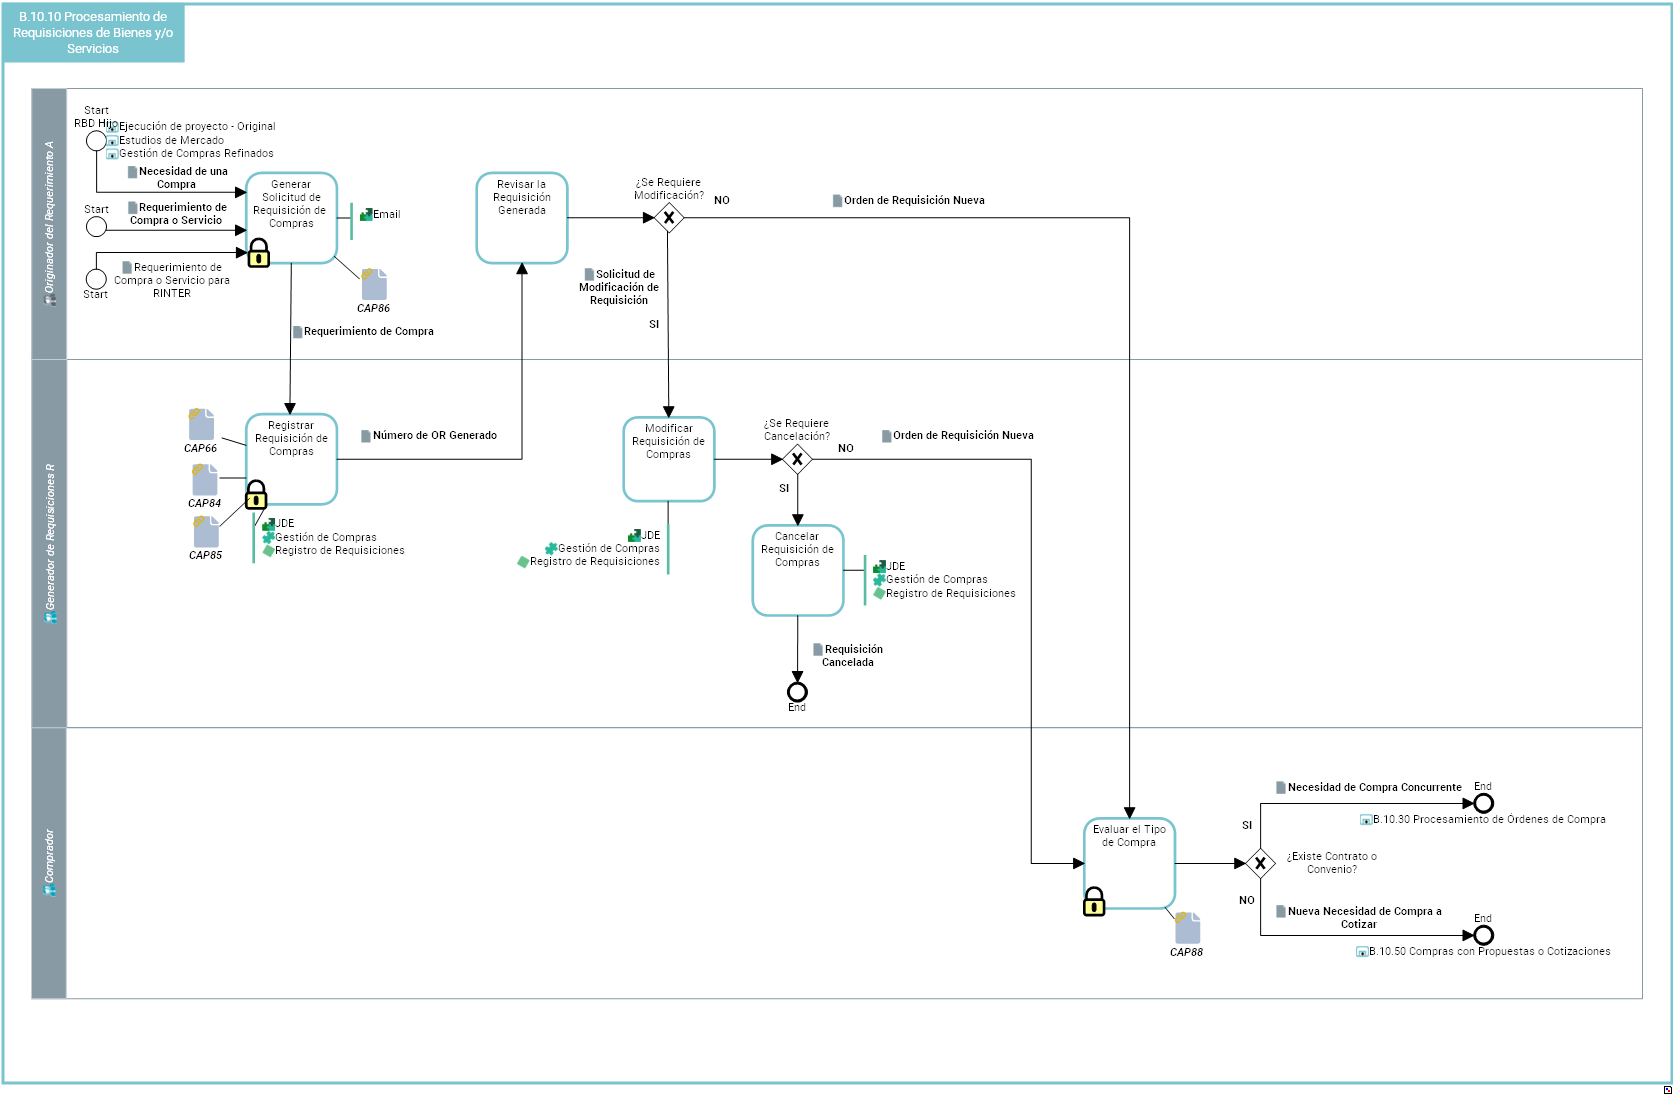Select the ¿Se Requiere Cancelación? gateway
The height and width of the screenshot is (1095, 1673).
tap(797, 459)
